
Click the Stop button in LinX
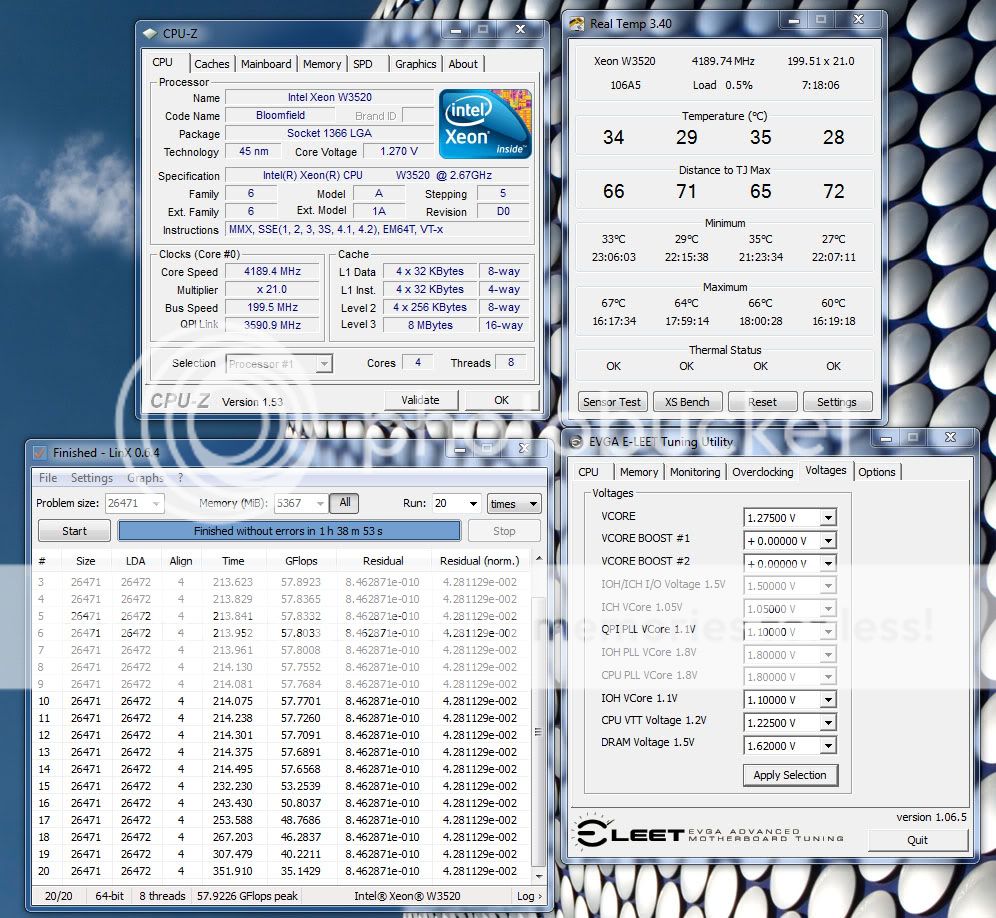tap(504, 531)
